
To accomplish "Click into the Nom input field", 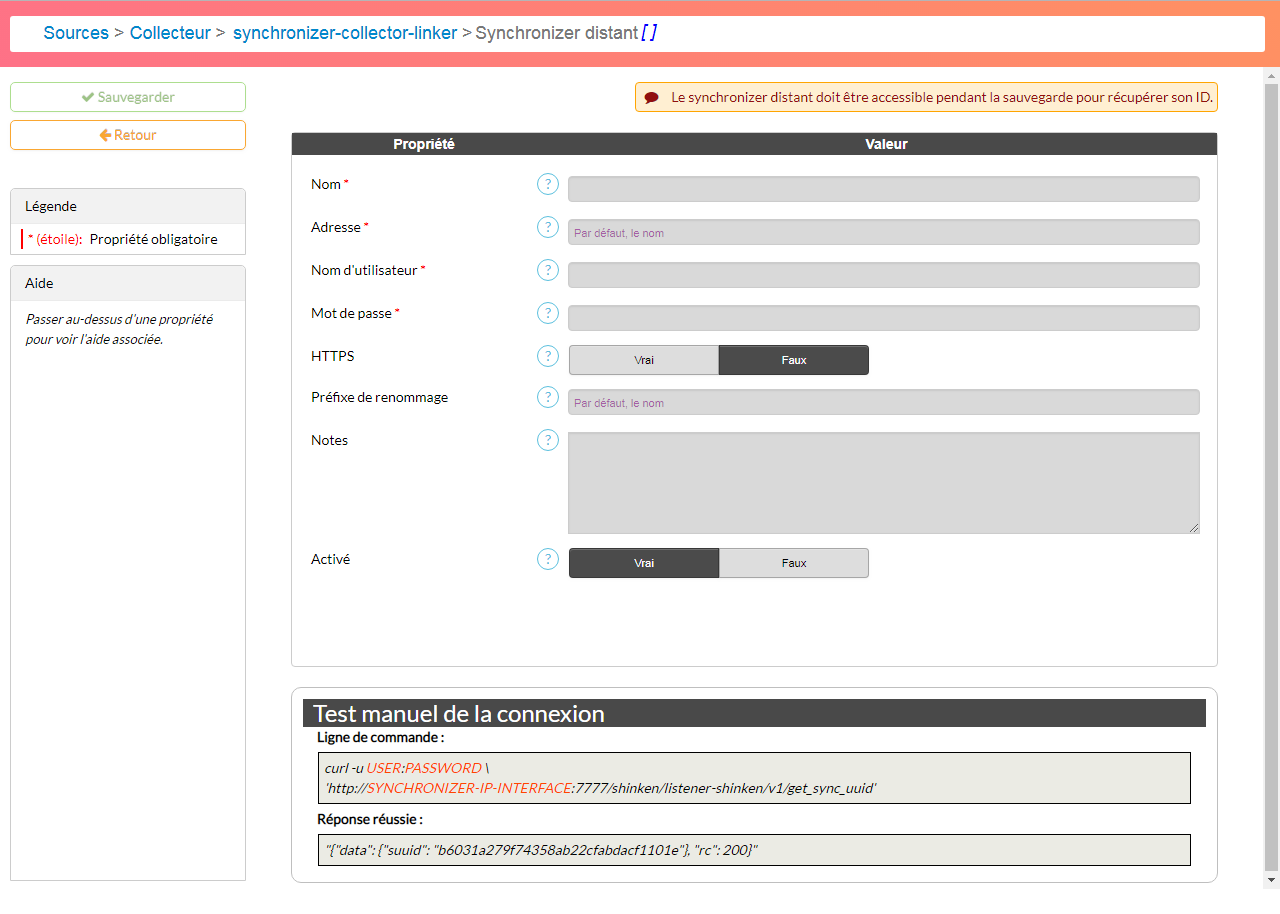I will (883, 189).
